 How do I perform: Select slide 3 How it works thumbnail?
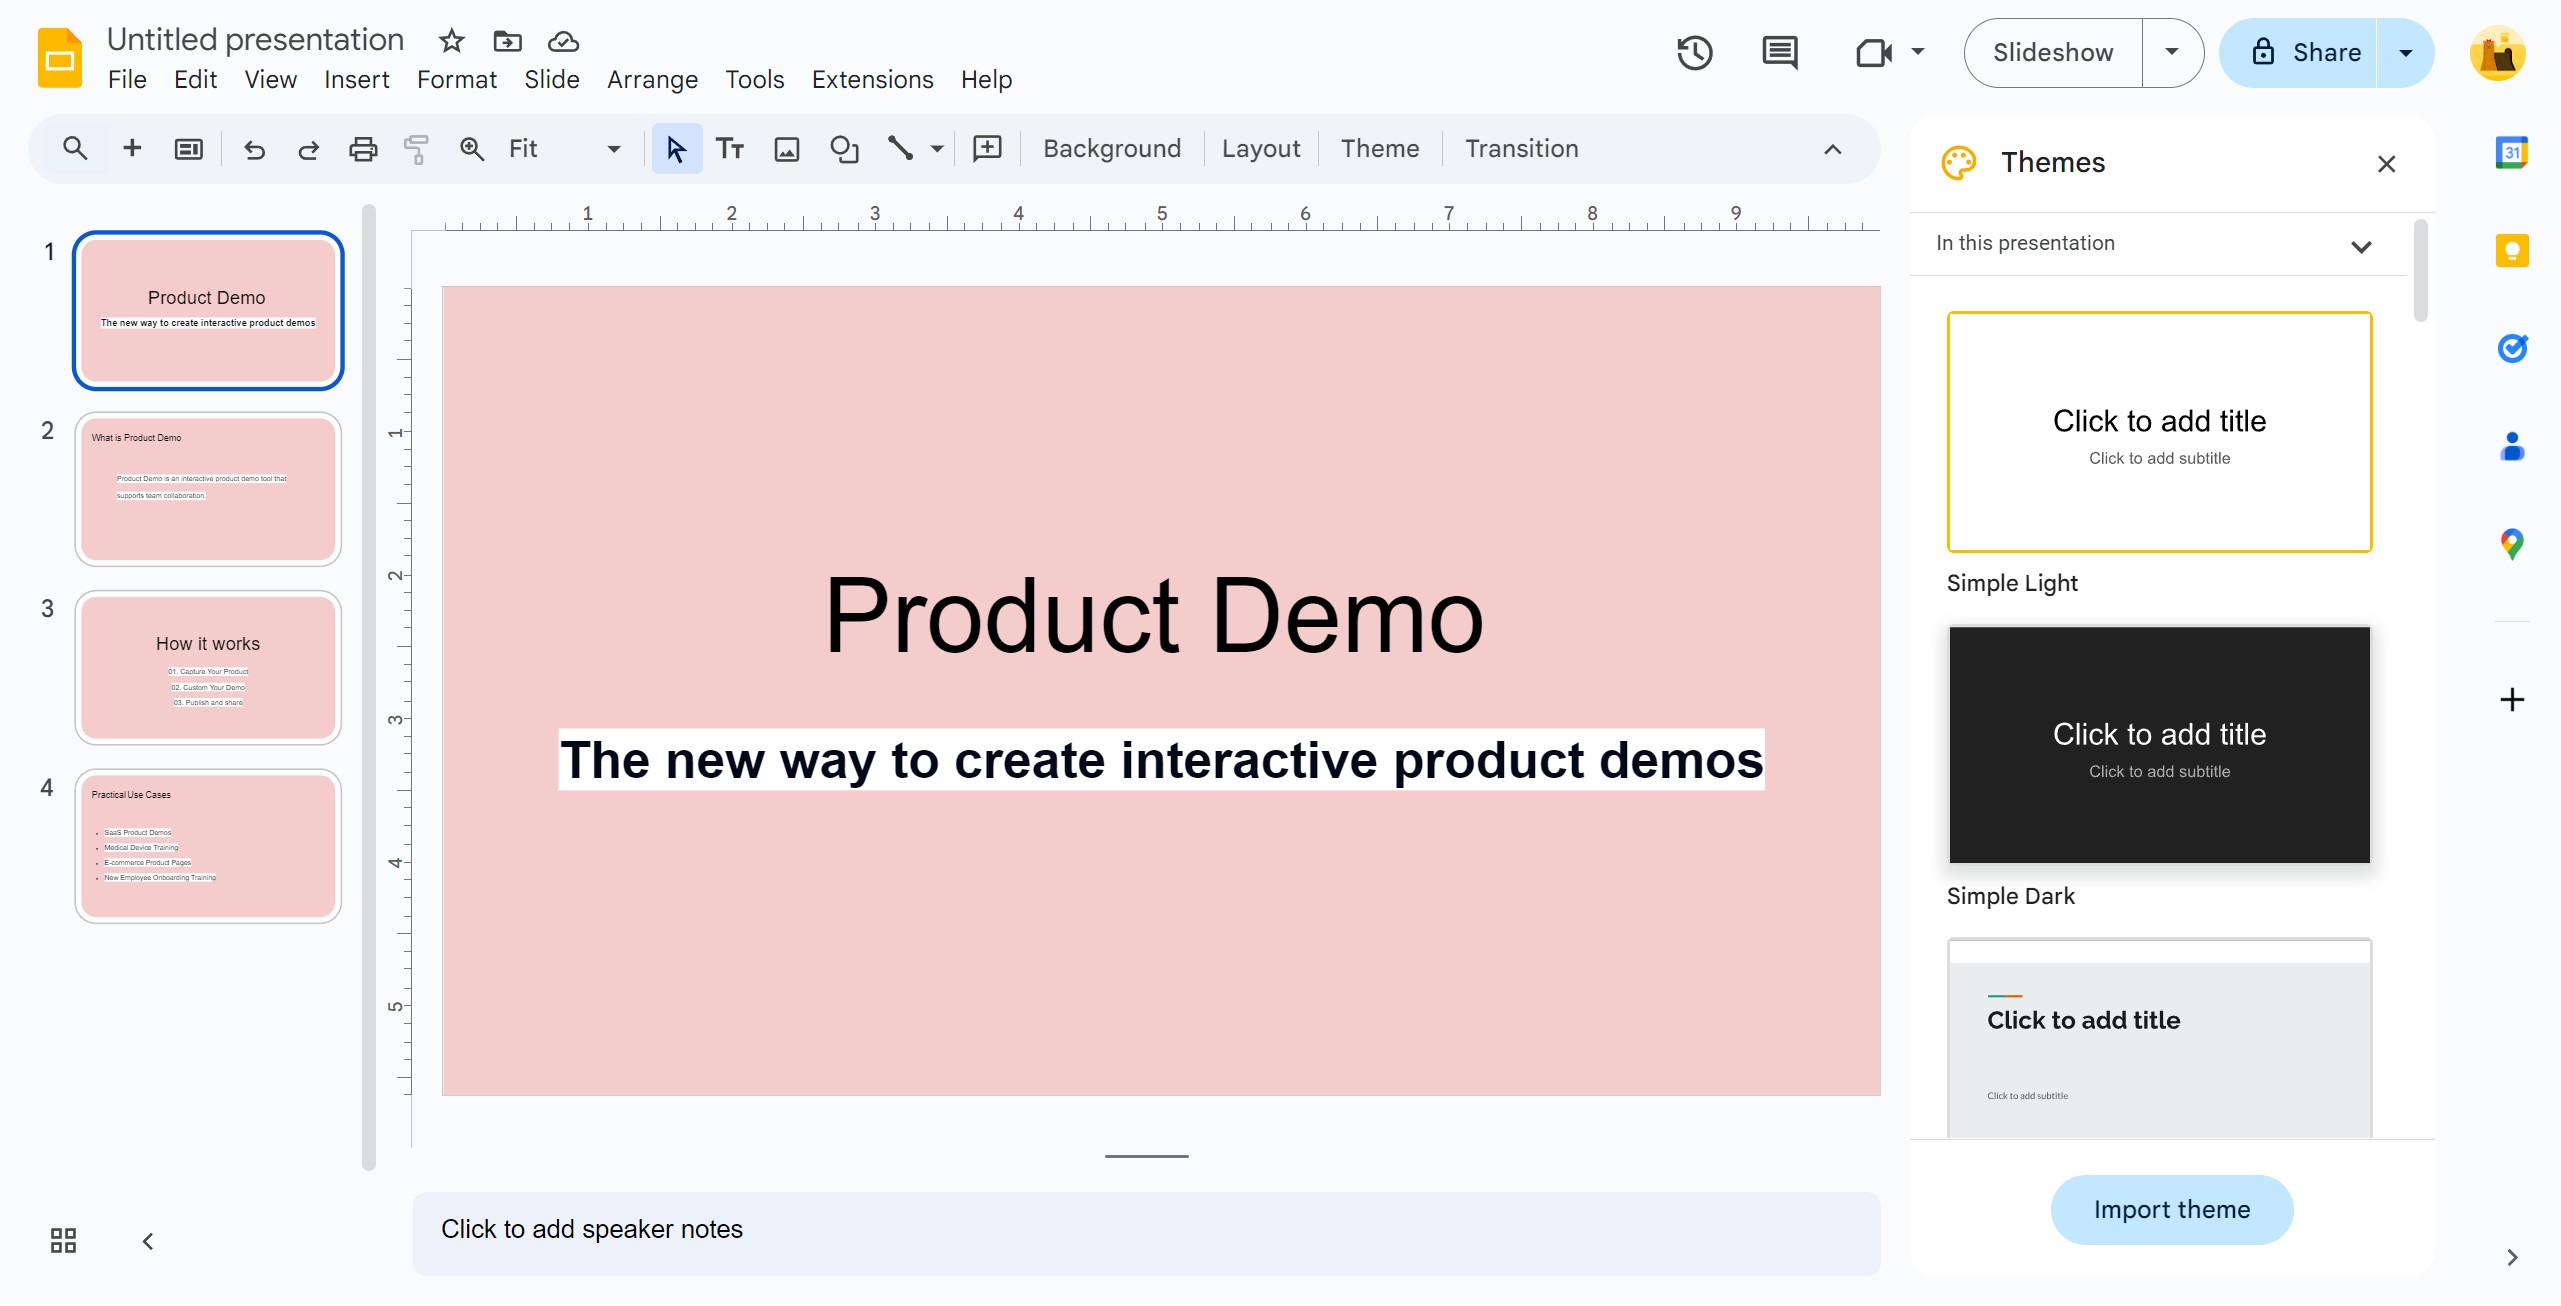(208, 668)
